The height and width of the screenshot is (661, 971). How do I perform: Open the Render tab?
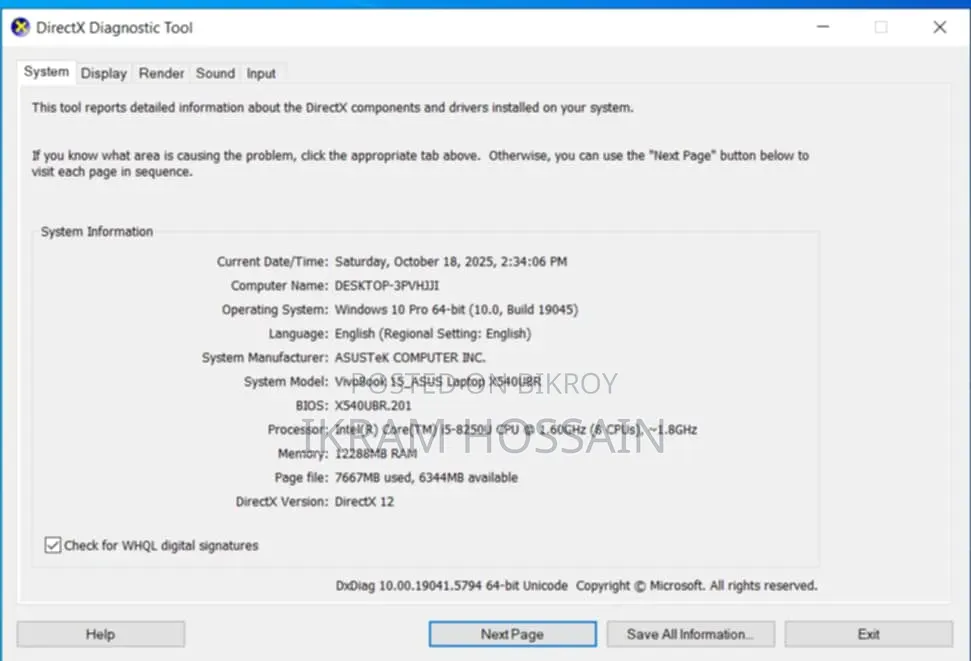pos(161,73)
